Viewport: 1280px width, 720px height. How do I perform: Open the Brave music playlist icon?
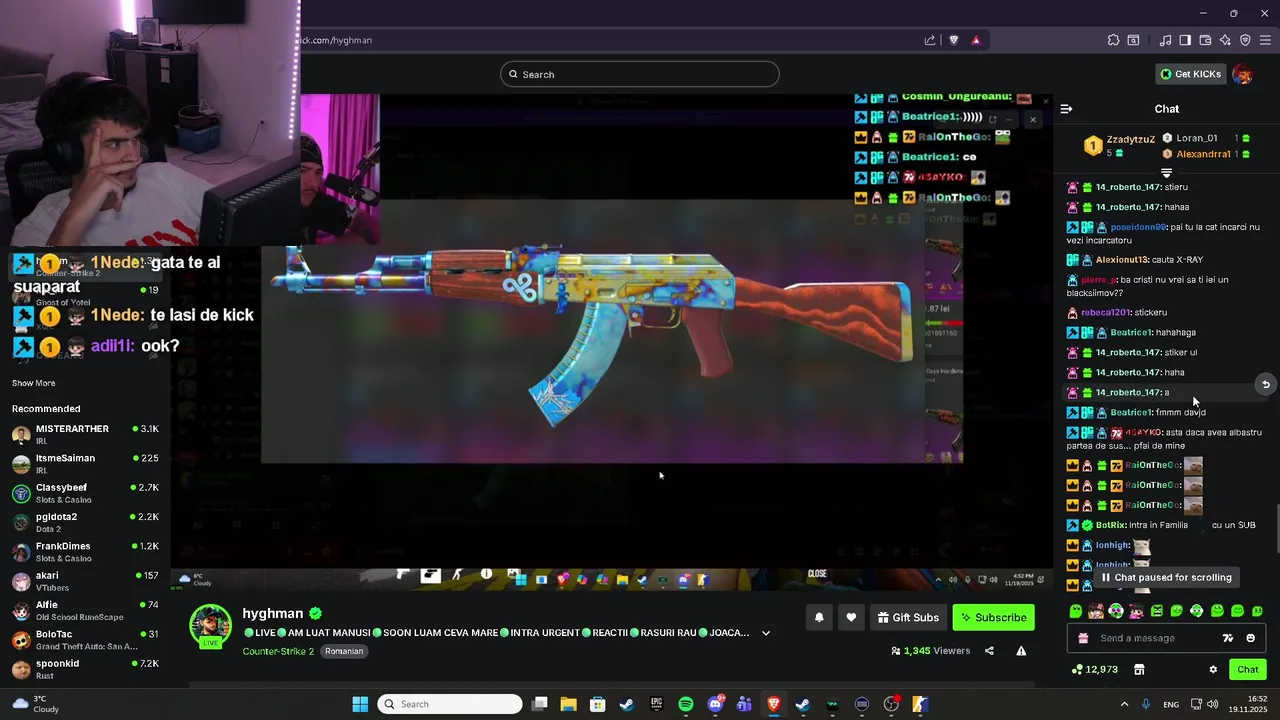pos(1165,40)
